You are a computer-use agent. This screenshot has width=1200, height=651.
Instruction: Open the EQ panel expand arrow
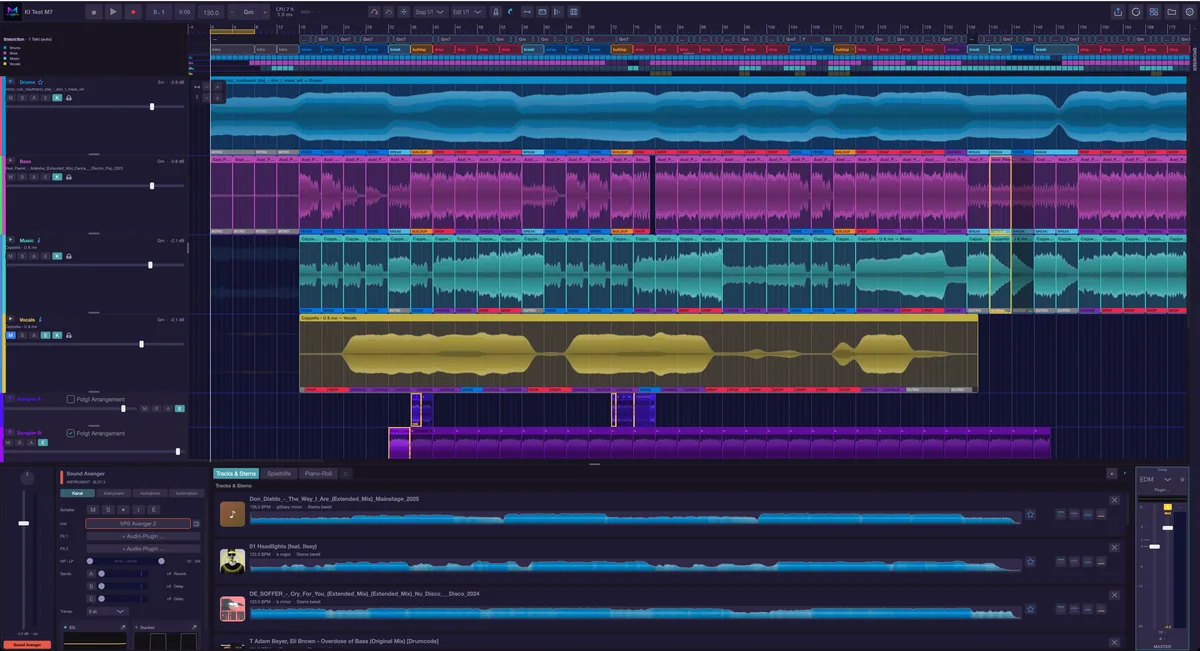123,627
